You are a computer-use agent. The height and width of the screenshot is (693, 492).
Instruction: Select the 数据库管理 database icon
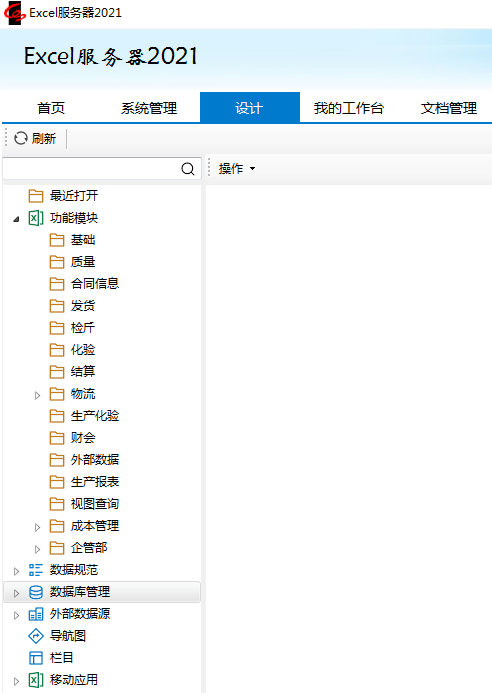point(36,592)
